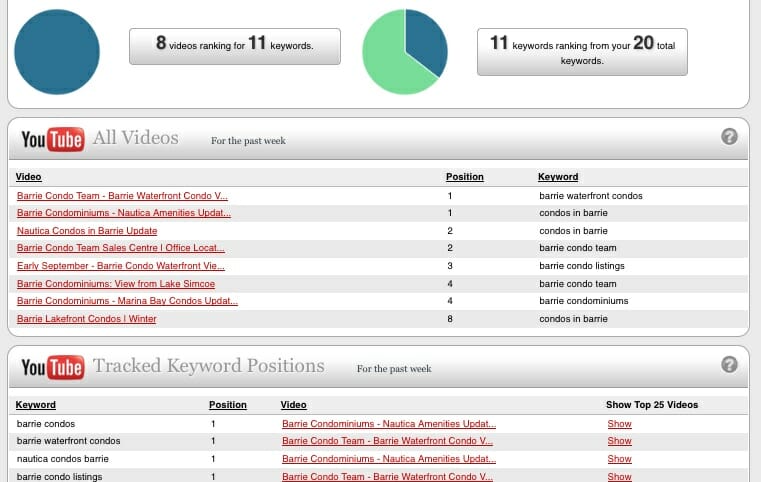This screenshot has height=482, width=761.
Task: Sort All Videos table by Video column
Action: click(x=28, y=177)
